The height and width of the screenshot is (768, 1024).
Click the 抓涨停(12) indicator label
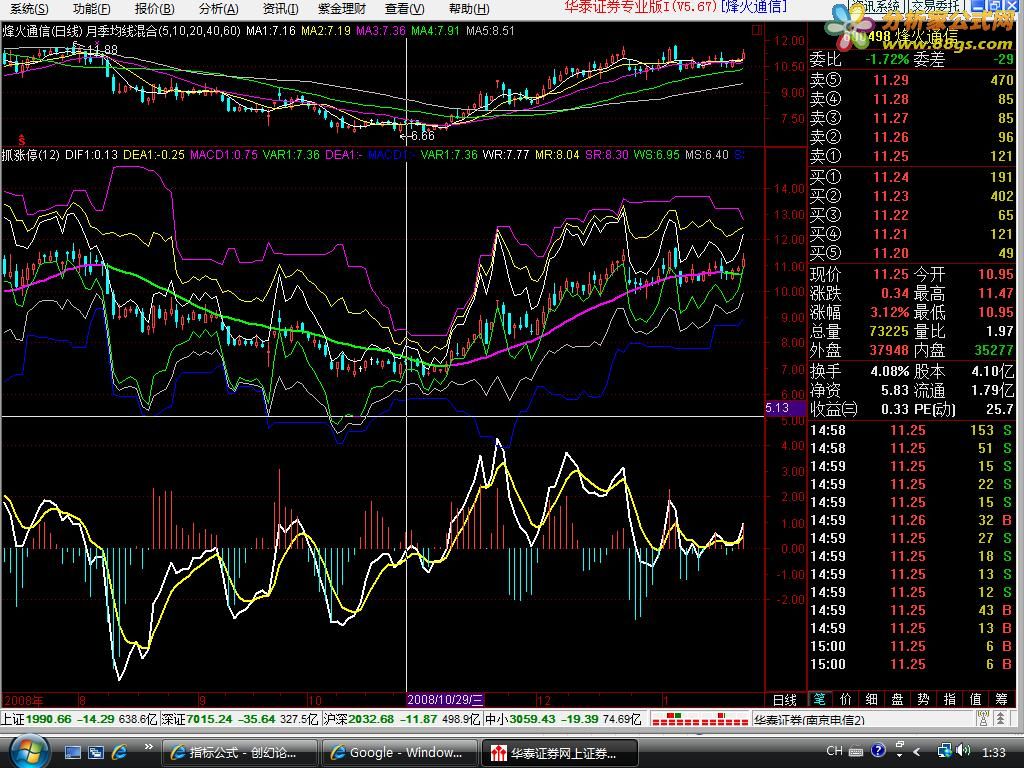coord(31,155)
